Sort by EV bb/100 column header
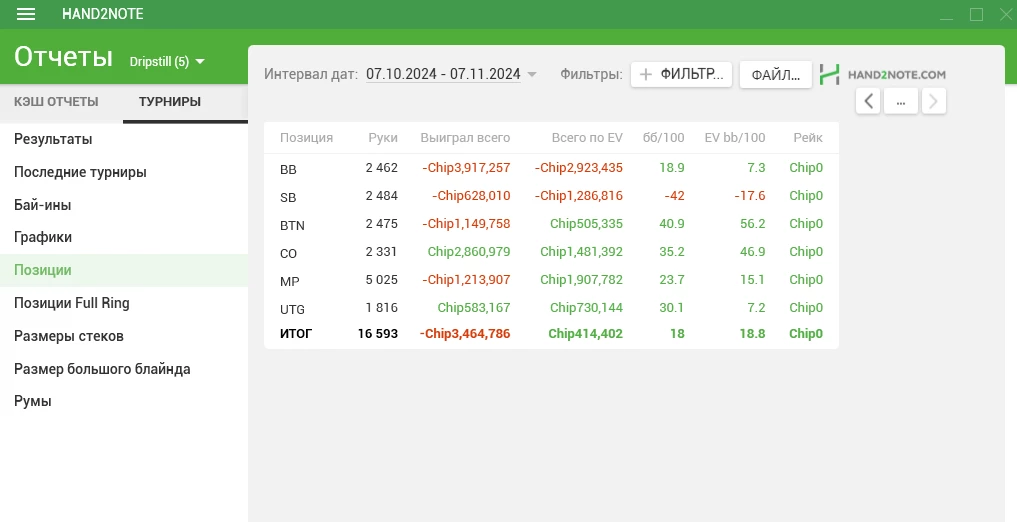Image resolution: width=1017 pixels, height=522 pixels. [734, 138]
